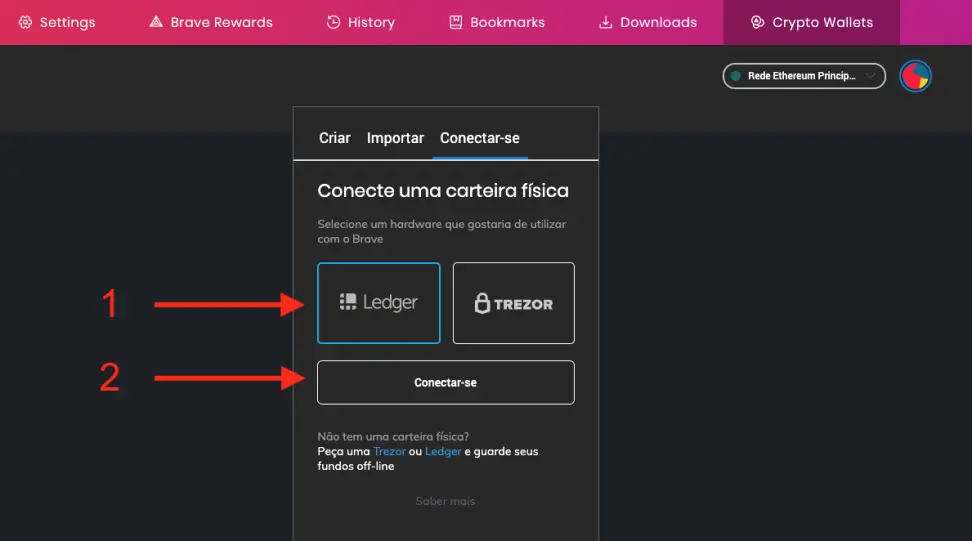Image resolution: width=972 pixels, height=541 pixels.
Task: Open Settings text label in top bar
Action: pos(68,22)
